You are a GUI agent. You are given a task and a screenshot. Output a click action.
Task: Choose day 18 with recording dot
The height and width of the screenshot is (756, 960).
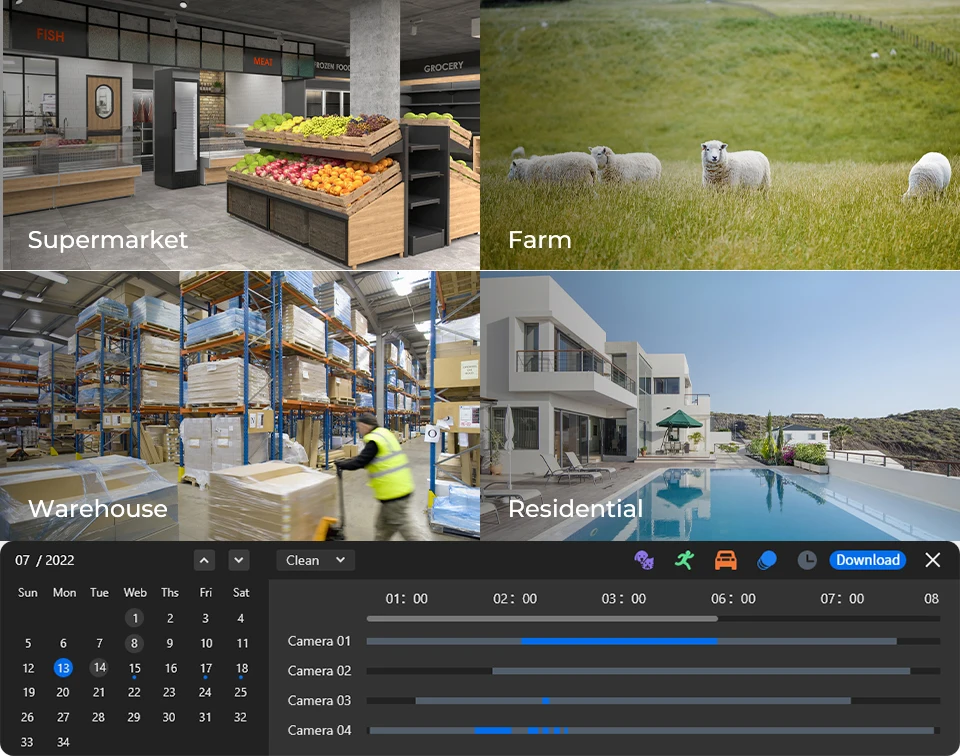click(242, 668)
